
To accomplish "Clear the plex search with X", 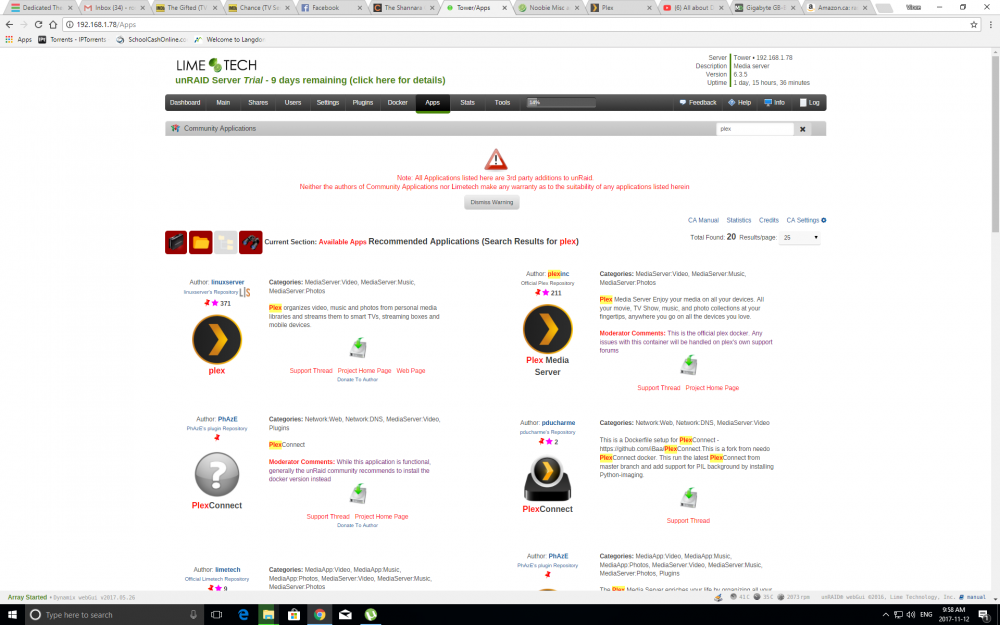I will click(802, 129).
